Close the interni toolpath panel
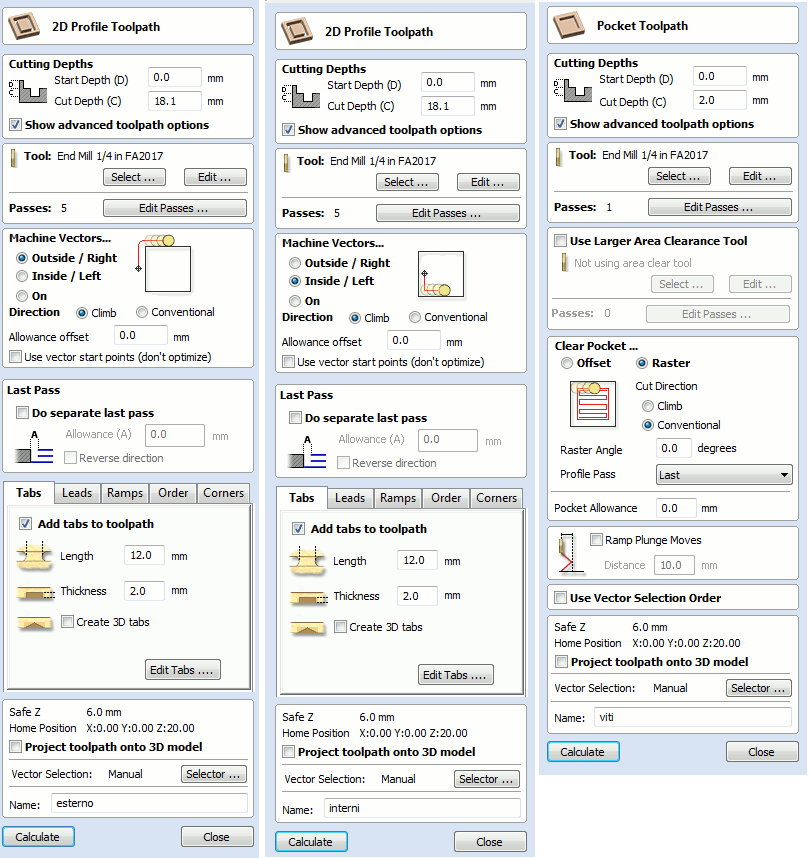Viewport: 810px width, 858px height. pyautogui.click(x=489, y=842)
